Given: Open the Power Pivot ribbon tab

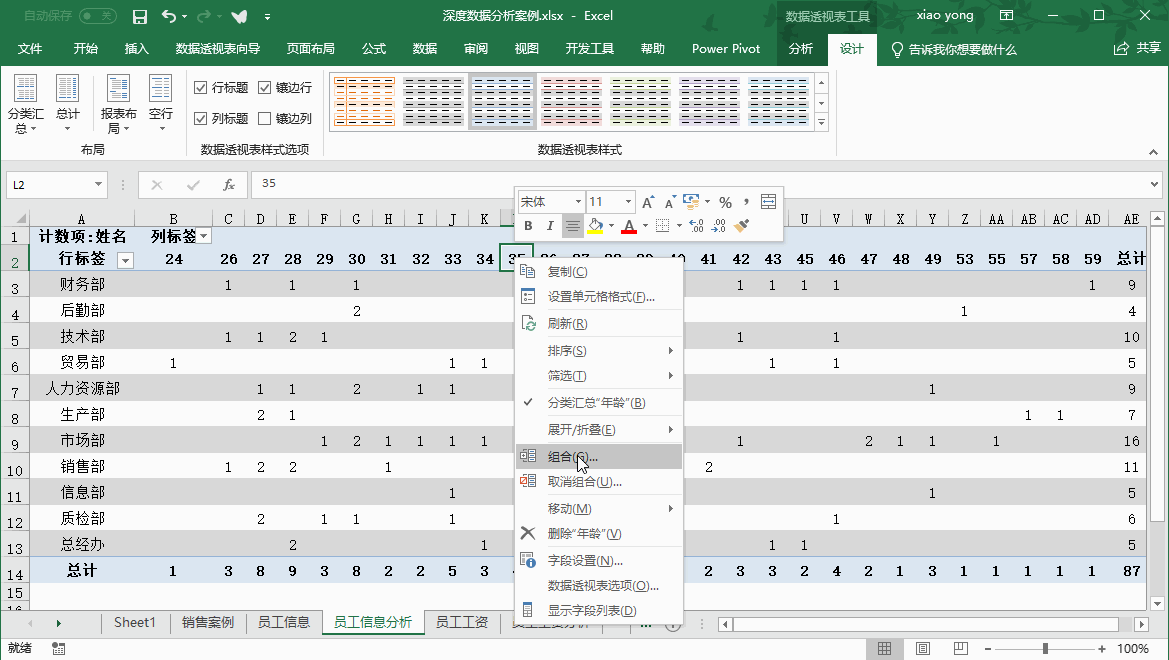Looking at the screenshot, I should click(725, 48).
